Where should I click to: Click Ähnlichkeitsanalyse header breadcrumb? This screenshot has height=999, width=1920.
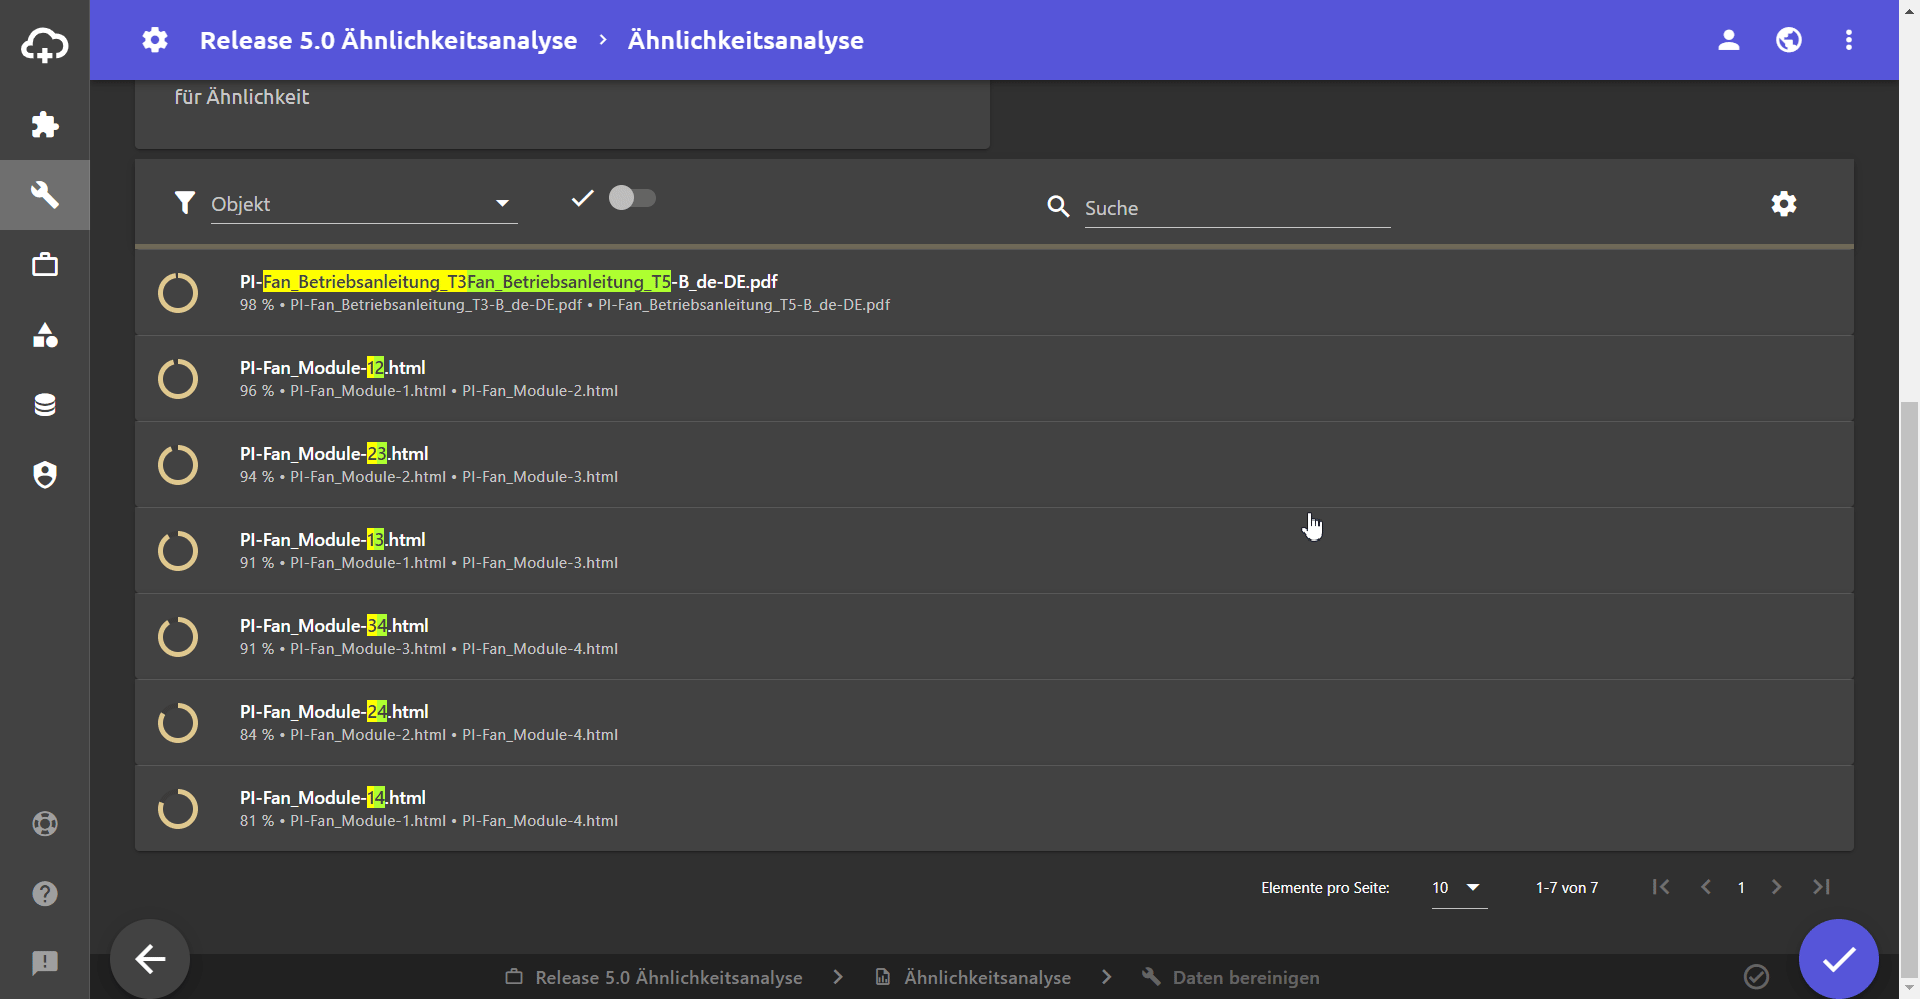coord(746,40)
